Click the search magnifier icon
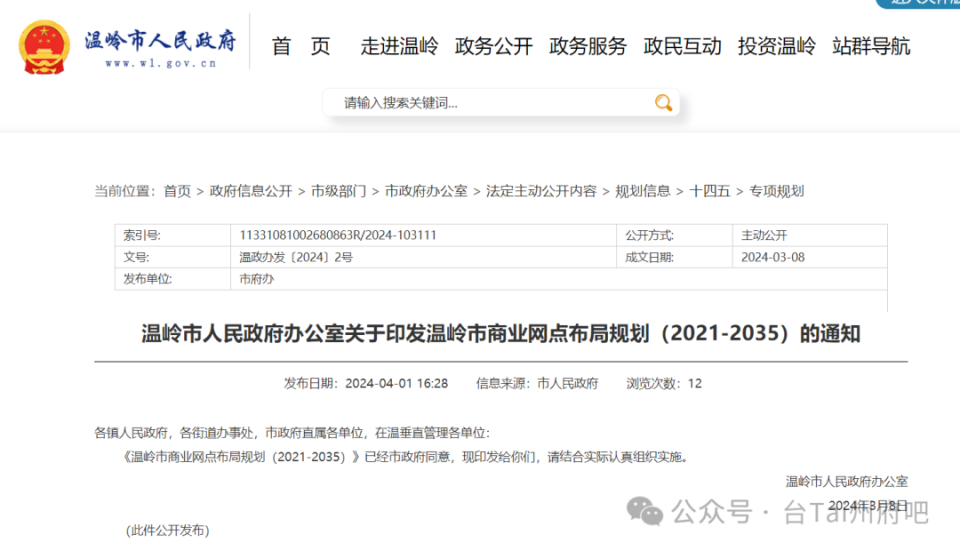 [x=663, y=103]
